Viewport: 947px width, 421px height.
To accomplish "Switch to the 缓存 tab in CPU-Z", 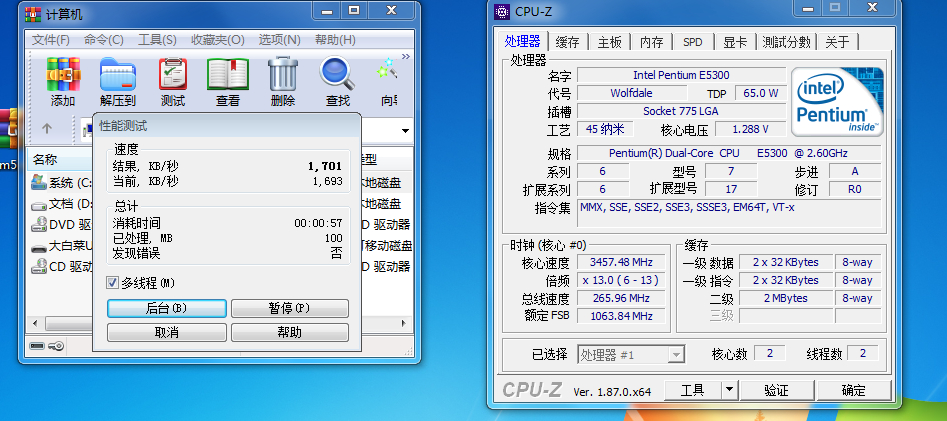I will click(568, 42).
